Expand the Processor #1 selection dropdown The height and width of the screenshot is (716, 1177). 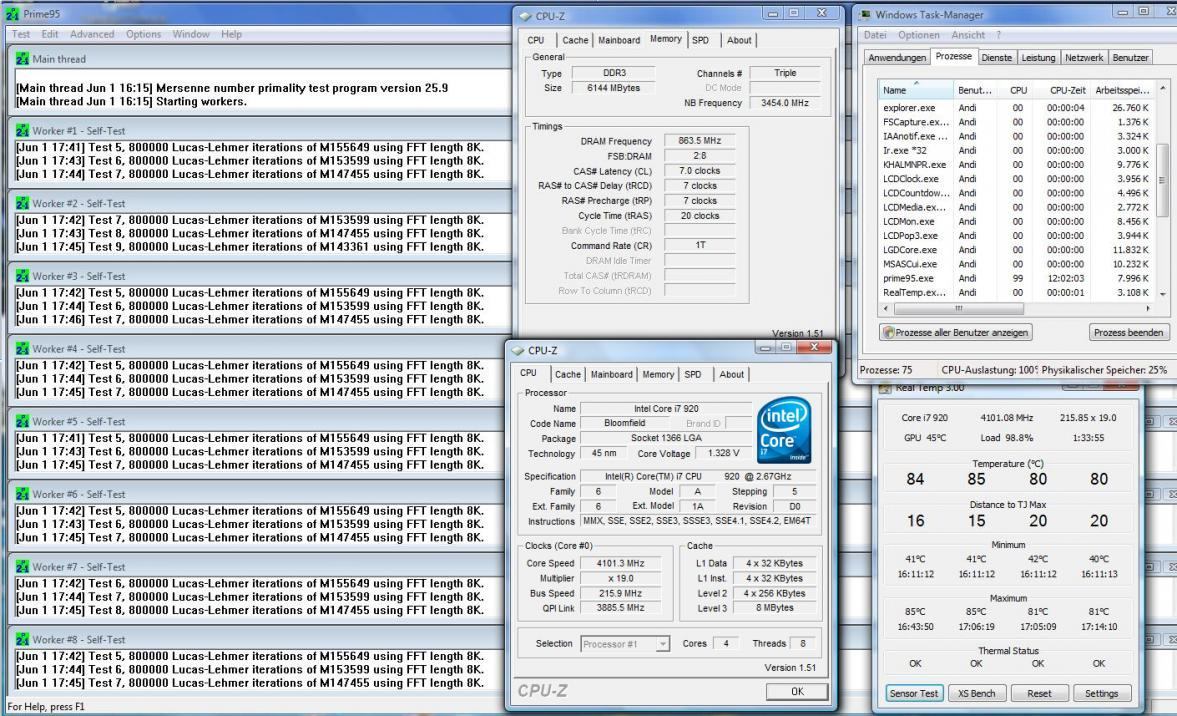click(663, 645)
